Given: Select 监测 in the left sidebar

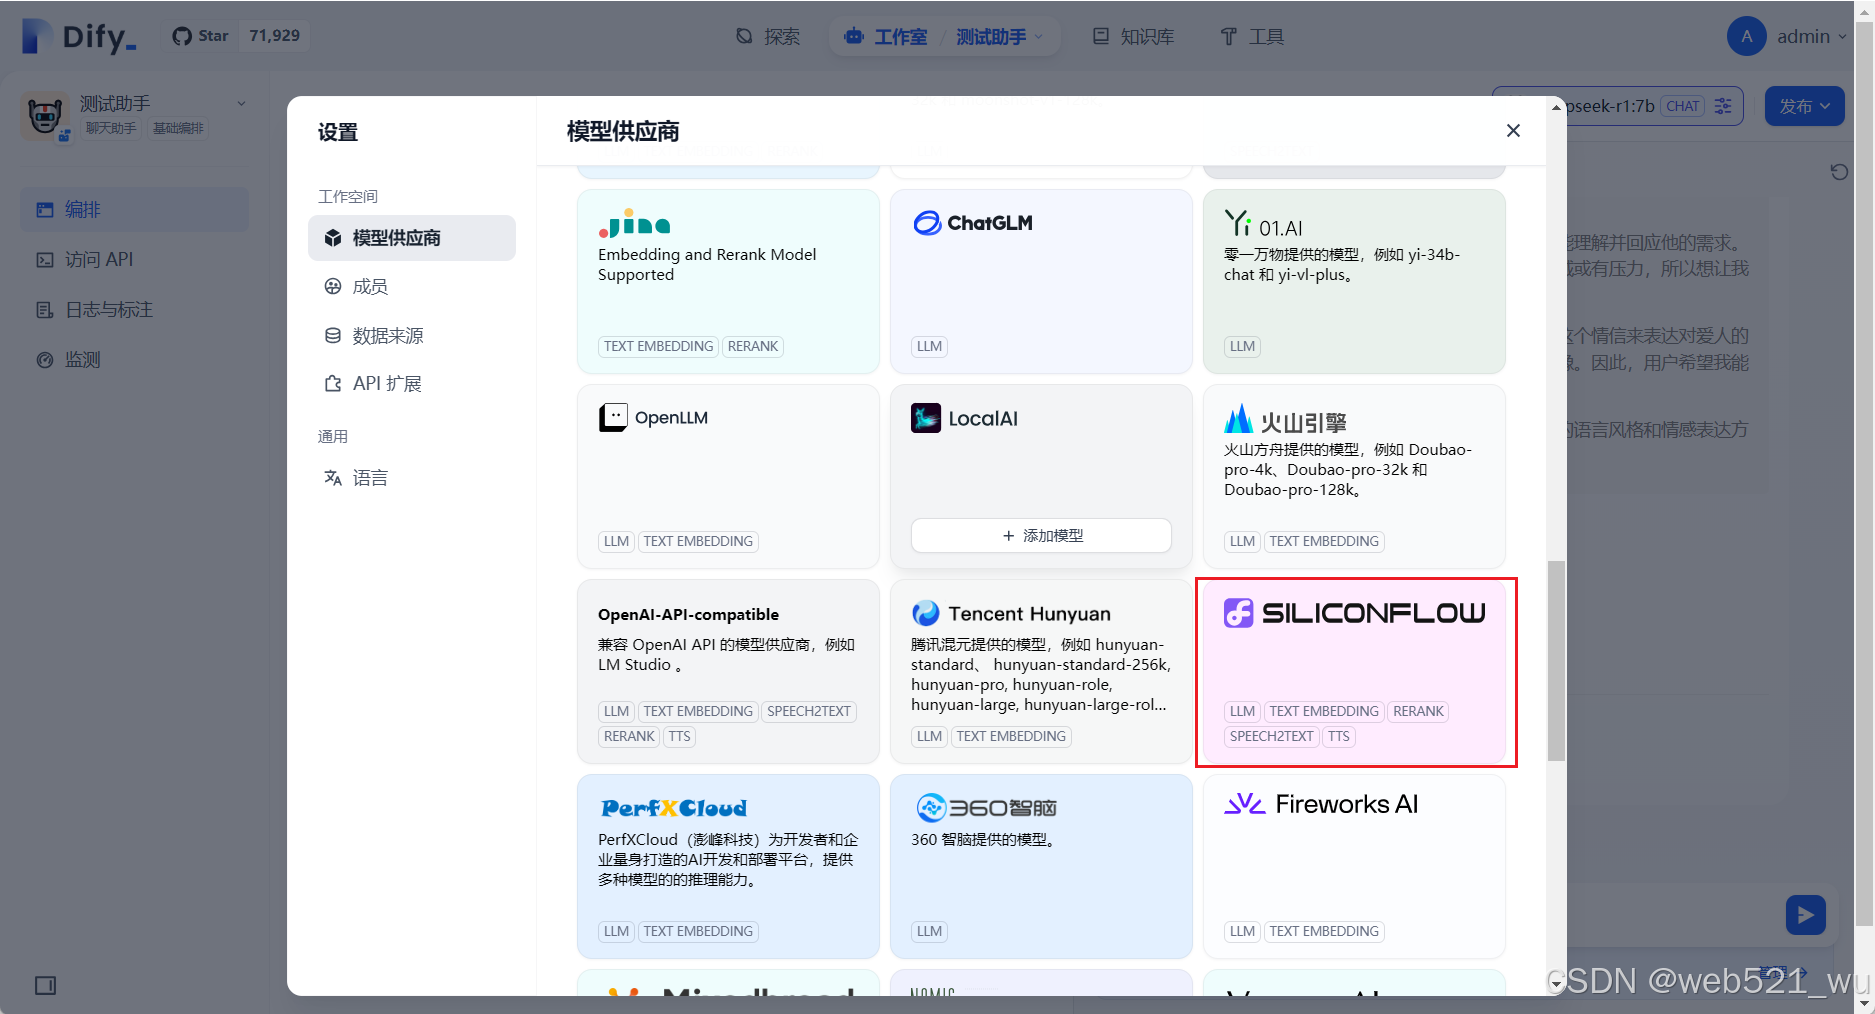Looking at the screenshot, I should click(134, 359).
